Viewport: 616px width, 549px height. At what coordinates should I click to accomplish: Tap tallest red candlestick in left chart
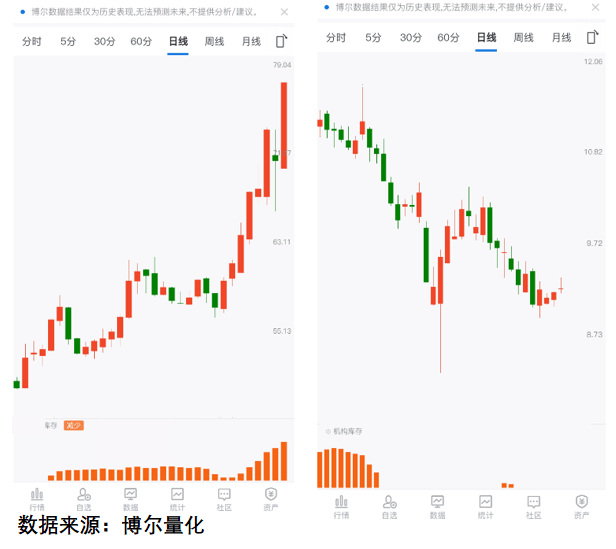pos(284,125)
